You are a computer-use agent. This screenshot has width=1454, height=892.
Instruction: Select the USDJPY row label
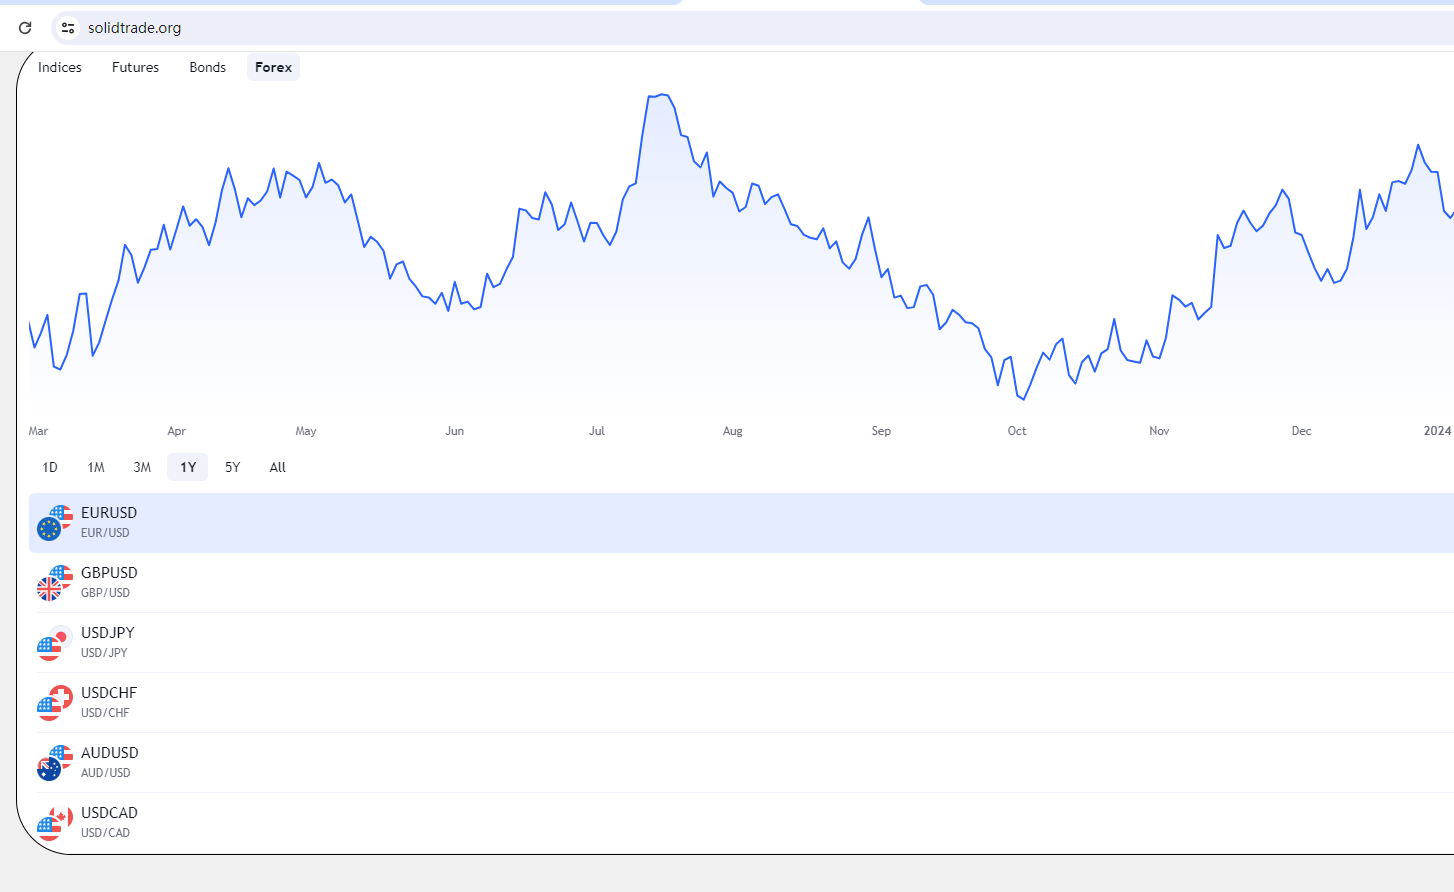click(x=107, y=633)
